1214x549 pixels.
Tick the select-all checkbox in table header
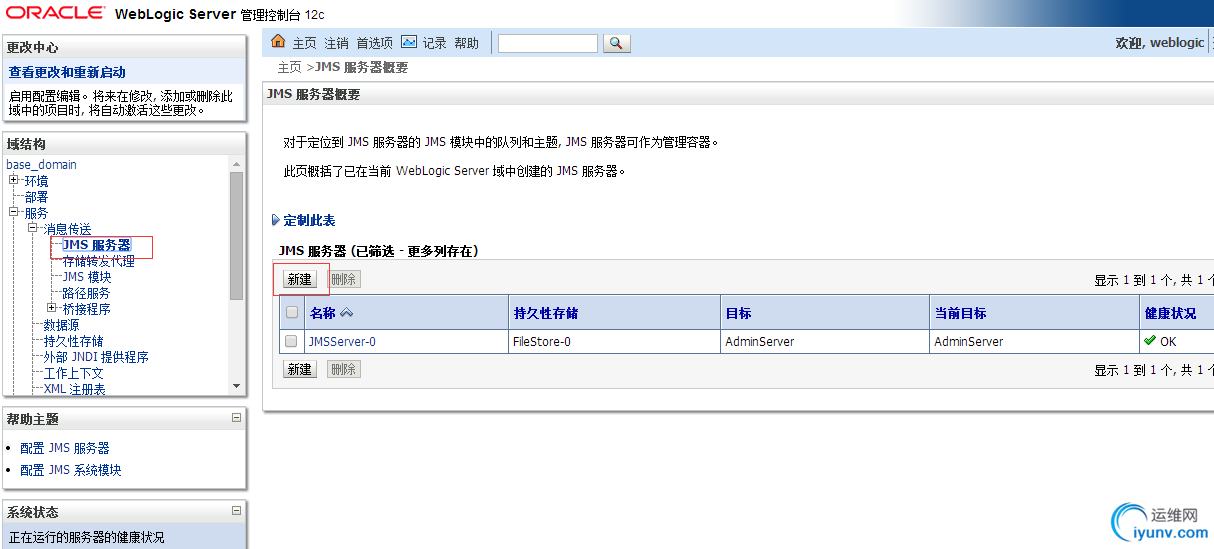click(x=292, y=312)
